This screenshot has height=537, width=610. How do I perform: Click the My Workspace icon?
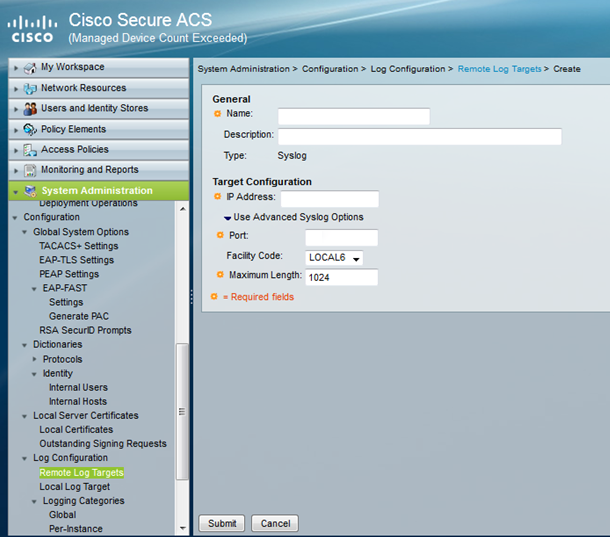[30, 68]
